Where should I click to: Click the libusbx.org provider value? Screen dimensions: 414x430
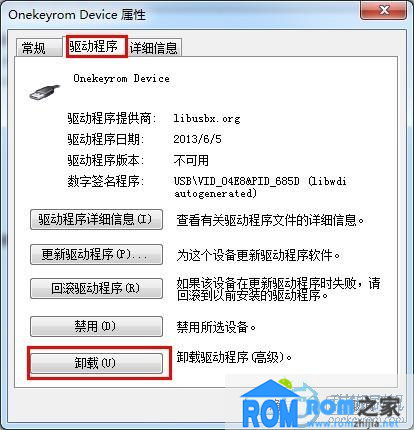[207, 119]
